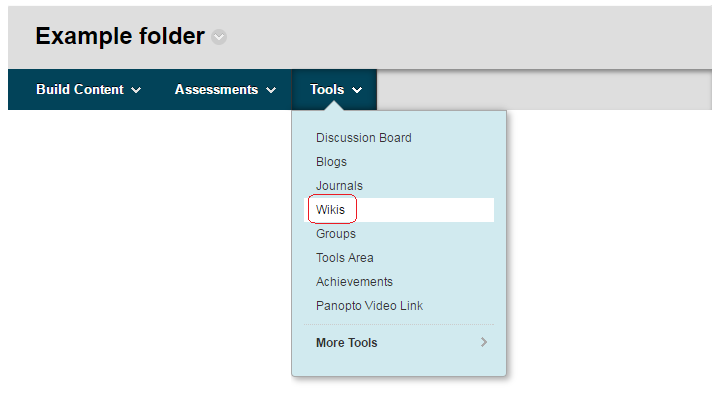Choose Blogs in the Tools menu
This screenshot has height=410, width=728.
click(332, 162)
